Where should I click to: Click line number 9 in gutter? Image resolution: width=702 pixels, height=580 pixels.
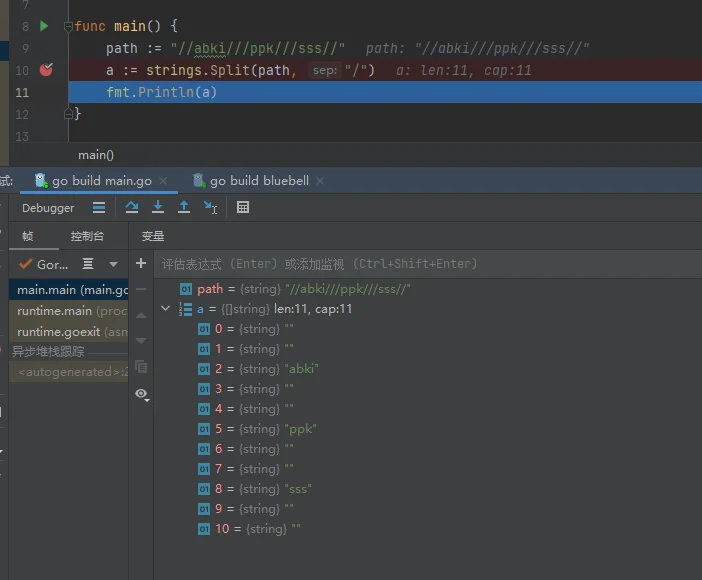tap(26, 48)
